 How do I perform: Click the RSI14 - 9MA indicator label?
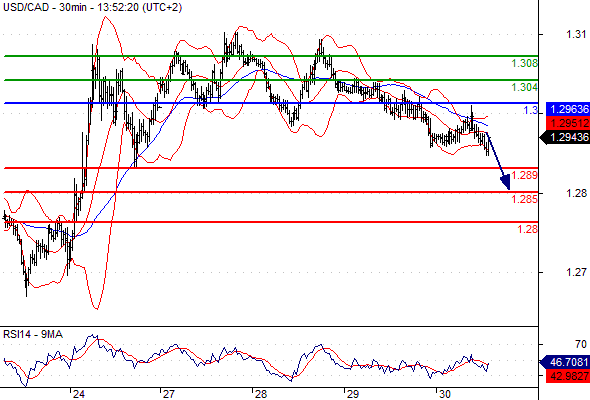coord(33,334)
